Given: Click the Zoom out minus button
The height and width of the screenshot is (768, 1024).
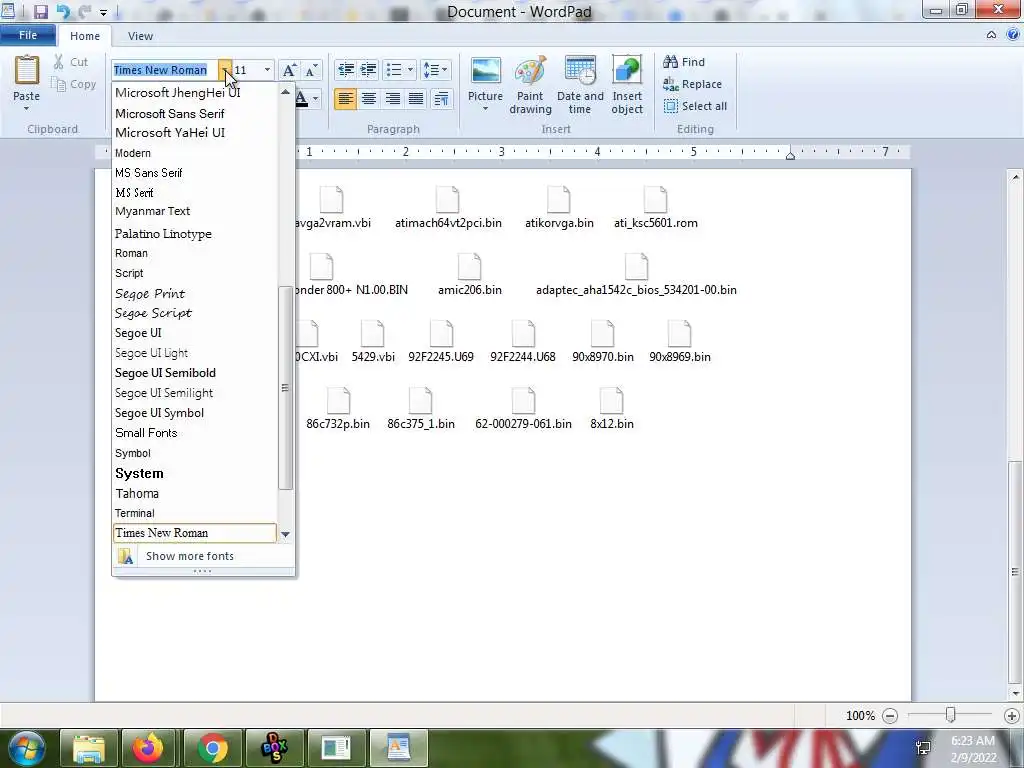Looking at the screenshot, I should point(889,716).
